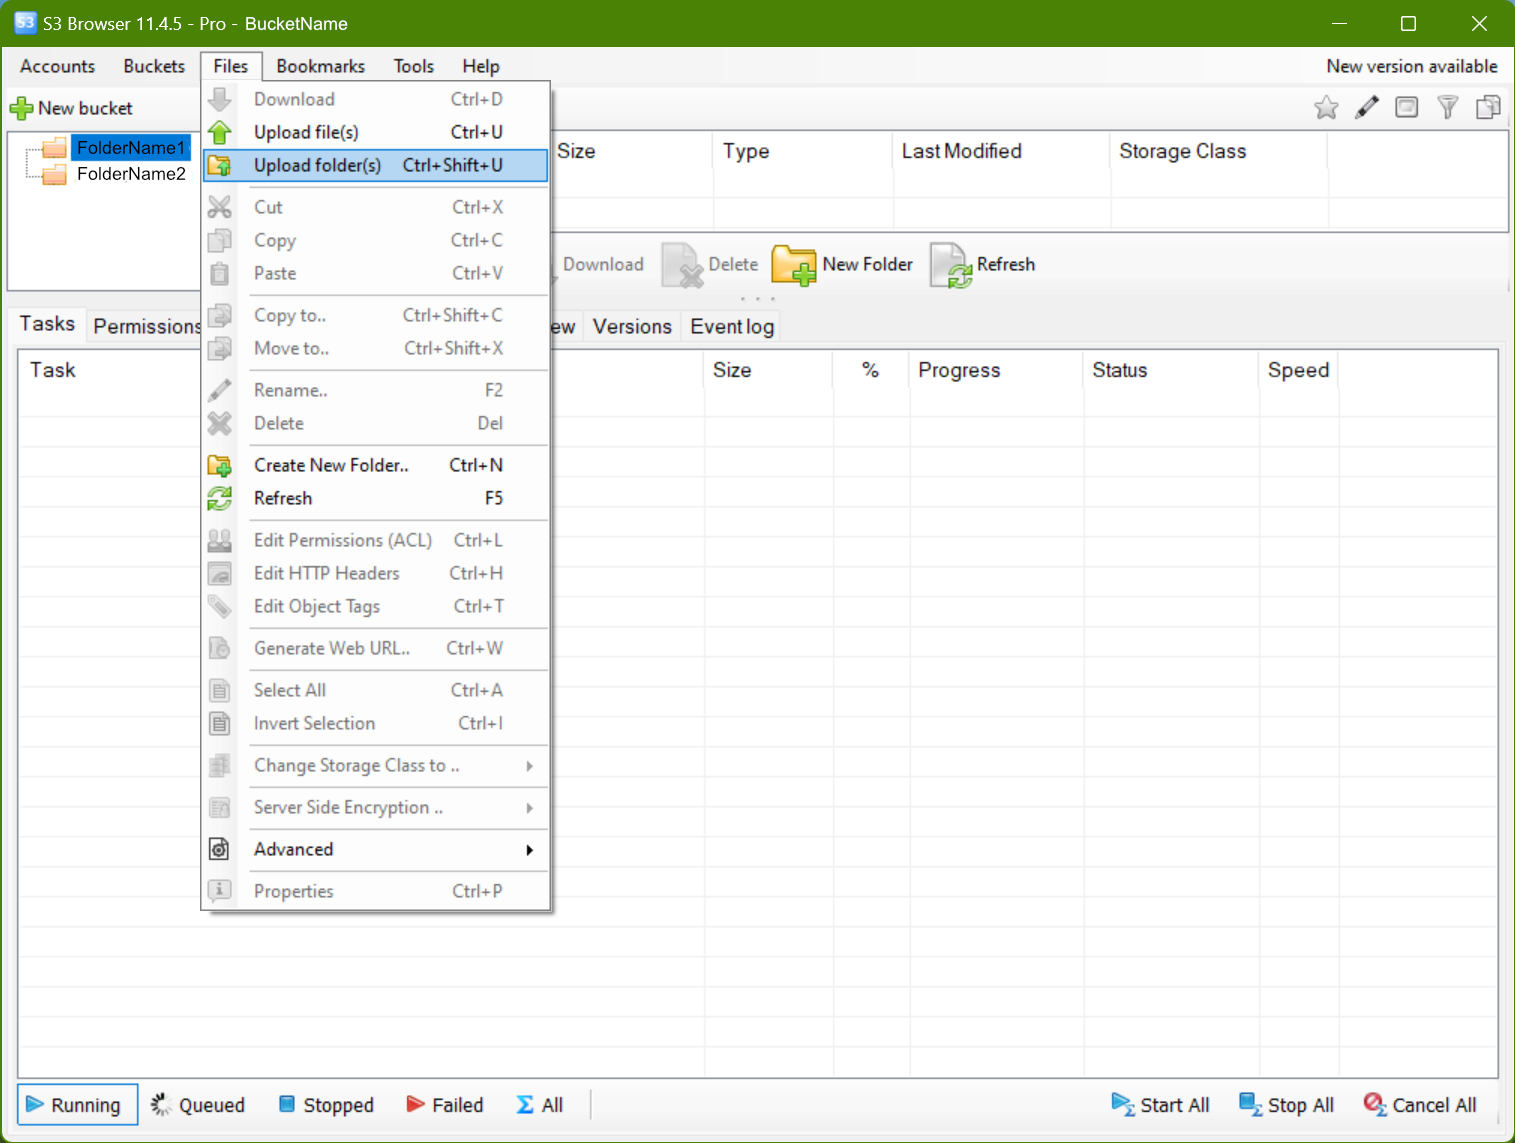1515x1143 pixels.
Task: Click the Refresh icon next to New Folder
Action: pos(952,265)
